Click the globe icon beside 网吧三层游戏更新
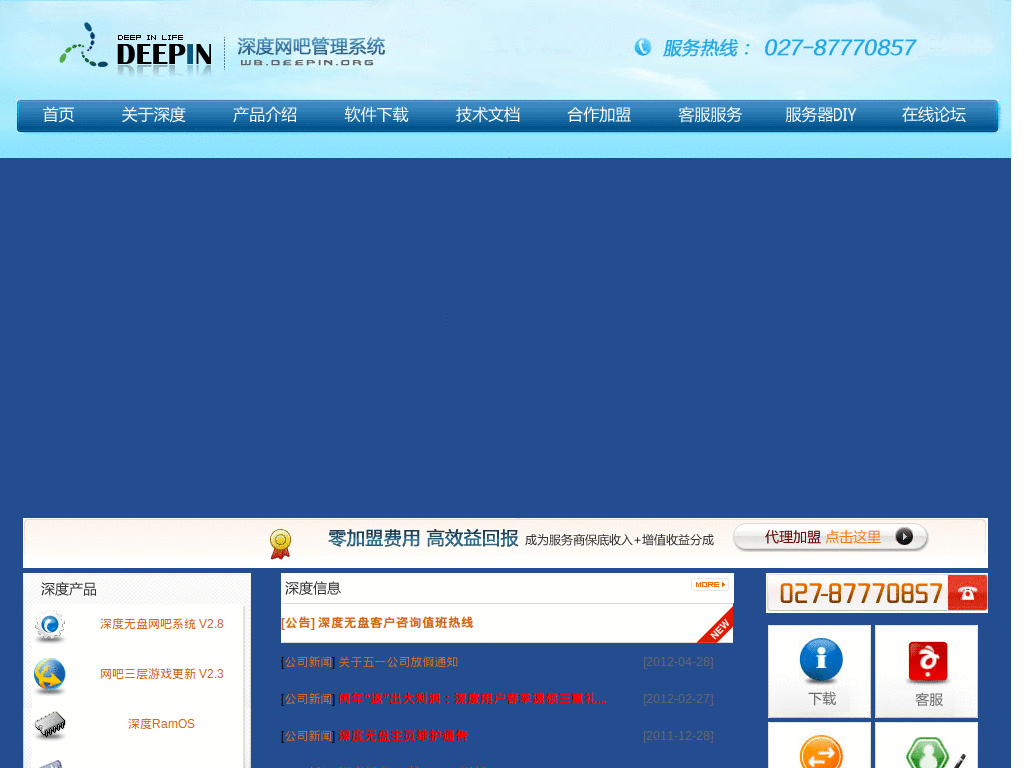The width and height of the screenshot is (1024, 768). pyautogui.click(x=50, y=675)
